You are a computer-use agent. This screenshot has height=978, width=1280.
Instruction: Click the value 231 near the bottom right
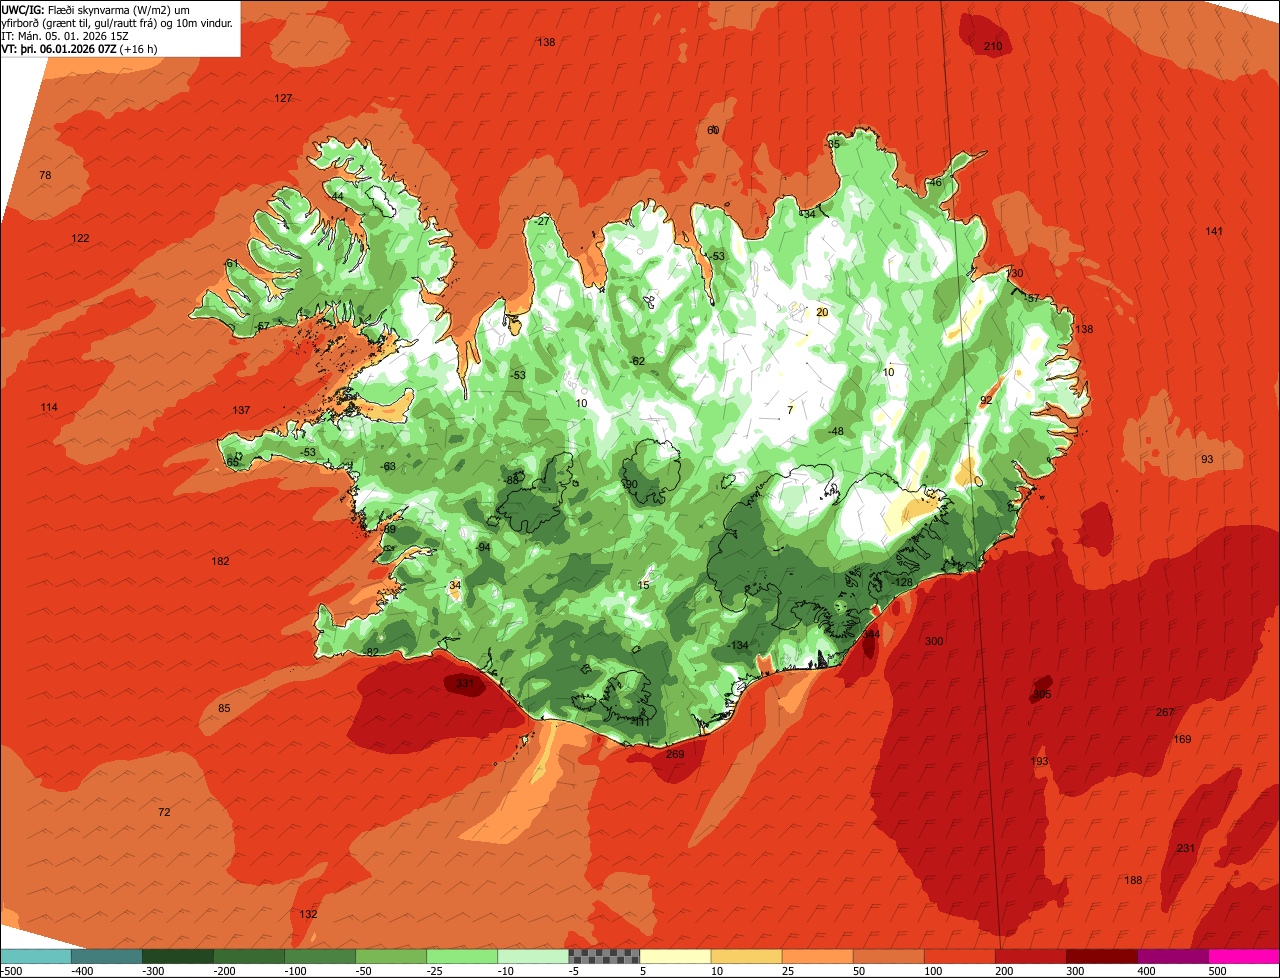tap(1186, 848)
